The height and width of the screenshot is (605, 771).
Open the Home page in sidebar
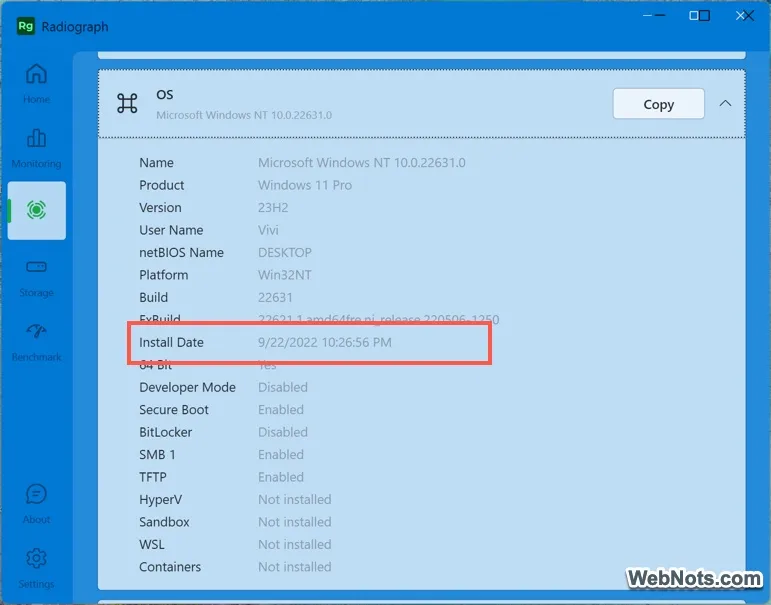click(36, 84)
